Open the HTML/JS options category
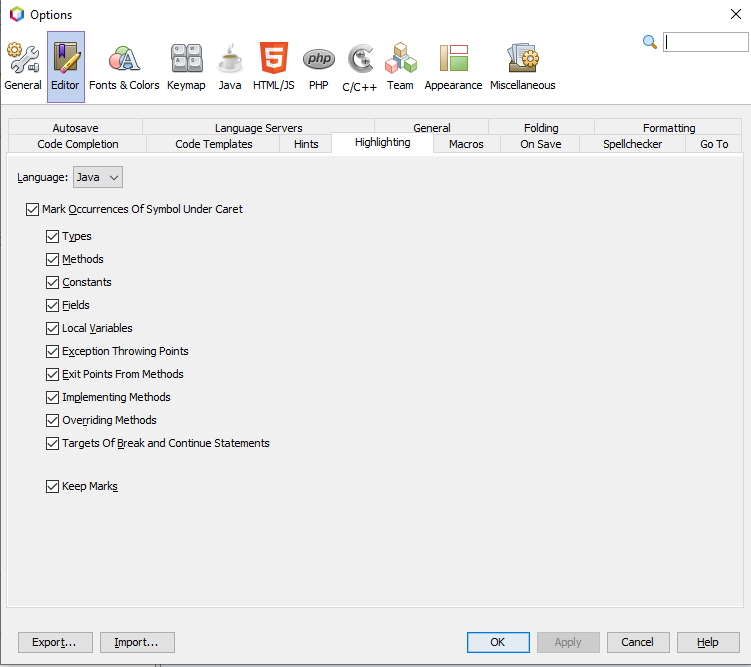751x667 pixels. click(273, 66)
